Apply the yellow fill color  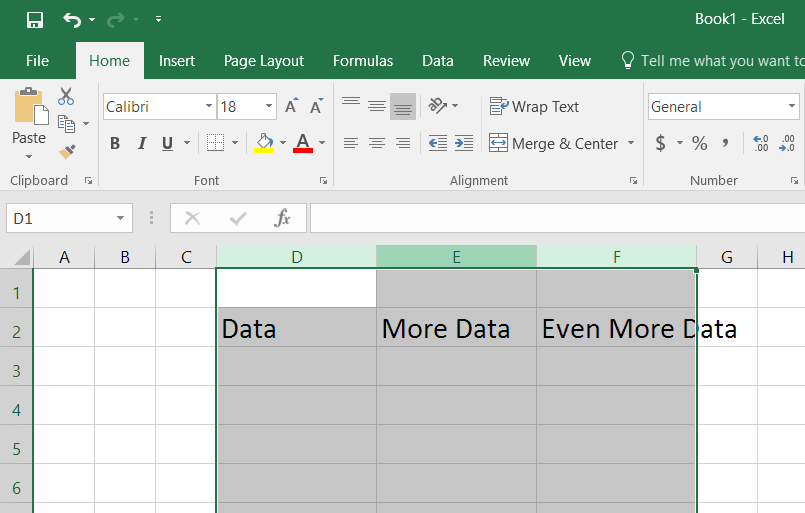(x=264, y=143)
